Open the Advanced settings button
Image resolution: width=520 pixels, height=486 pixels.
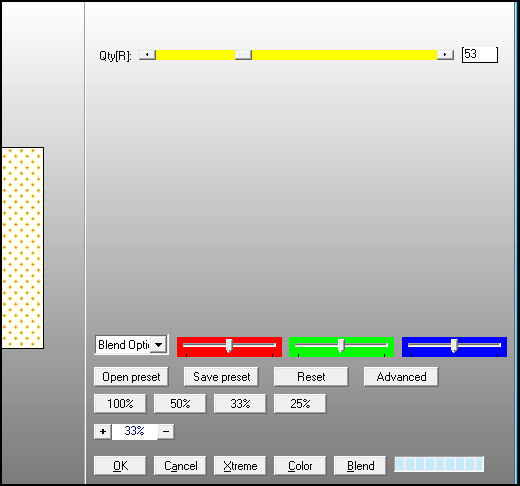coord(401,377)
